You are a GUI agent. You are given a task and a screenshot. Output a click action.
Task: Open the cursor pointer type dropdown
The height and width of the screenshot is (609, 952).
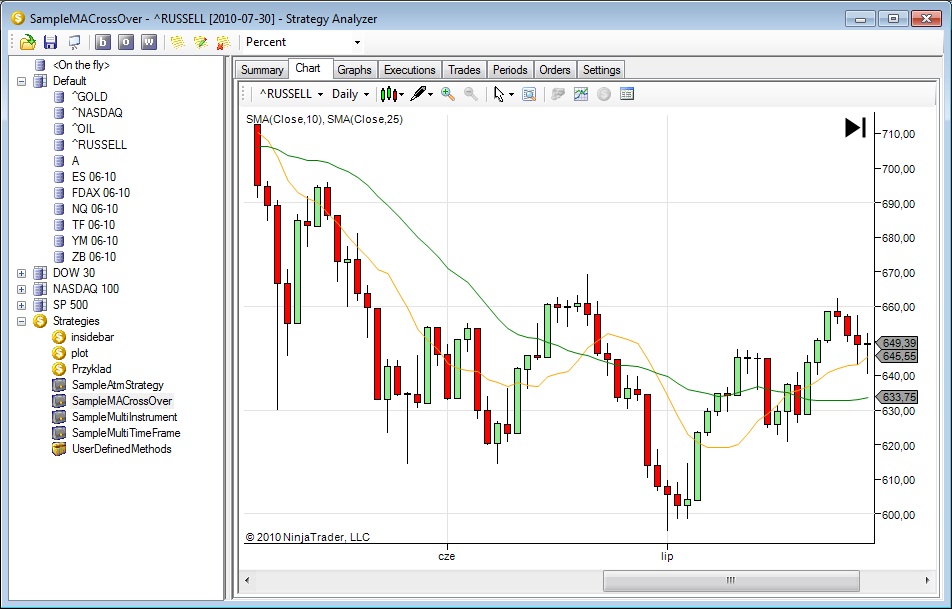pos(503,94)
